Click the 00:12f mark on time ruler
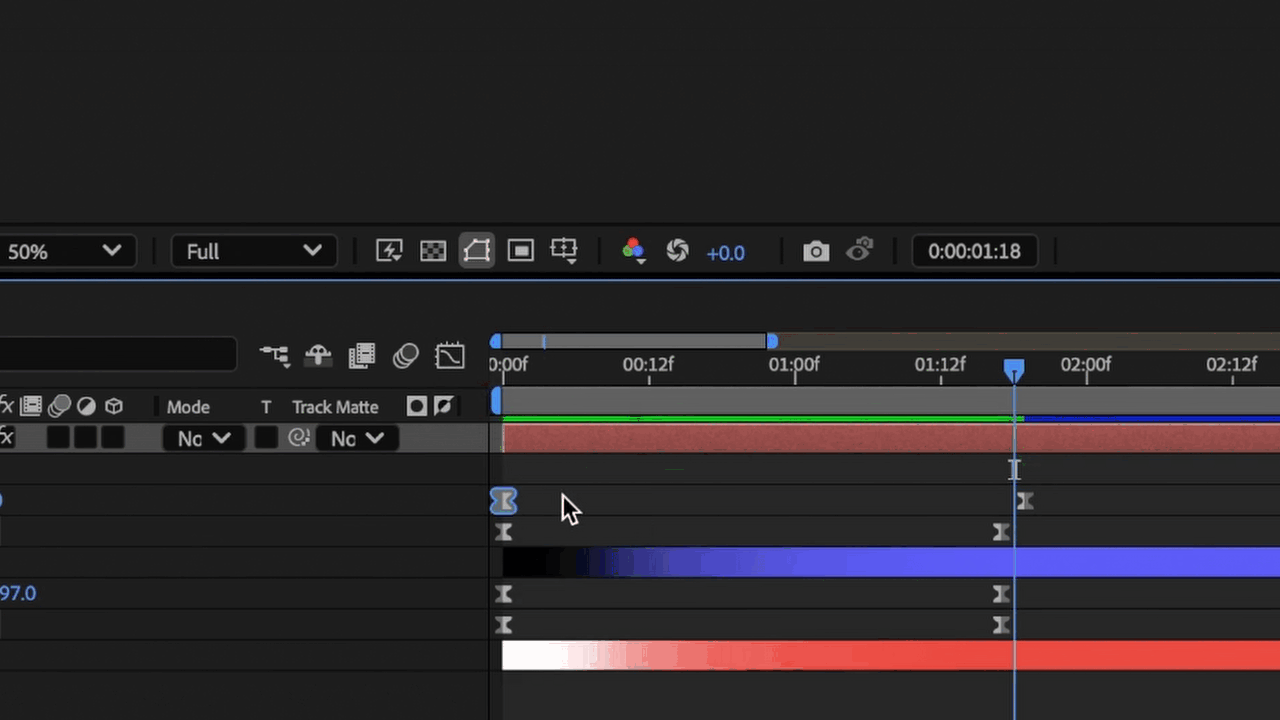This screenshot has height=720, width=1280. pos(648,365)
